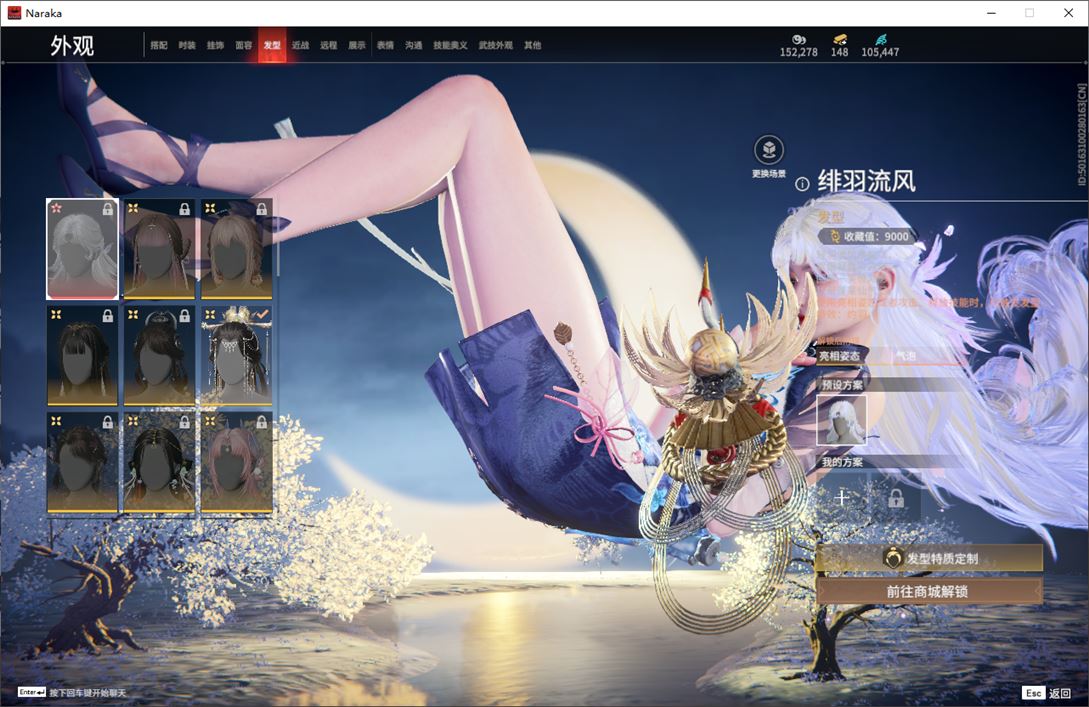Select the black straight-bangs hairstyle card
Screen dimensions: 1089x707
click(83, 356)
